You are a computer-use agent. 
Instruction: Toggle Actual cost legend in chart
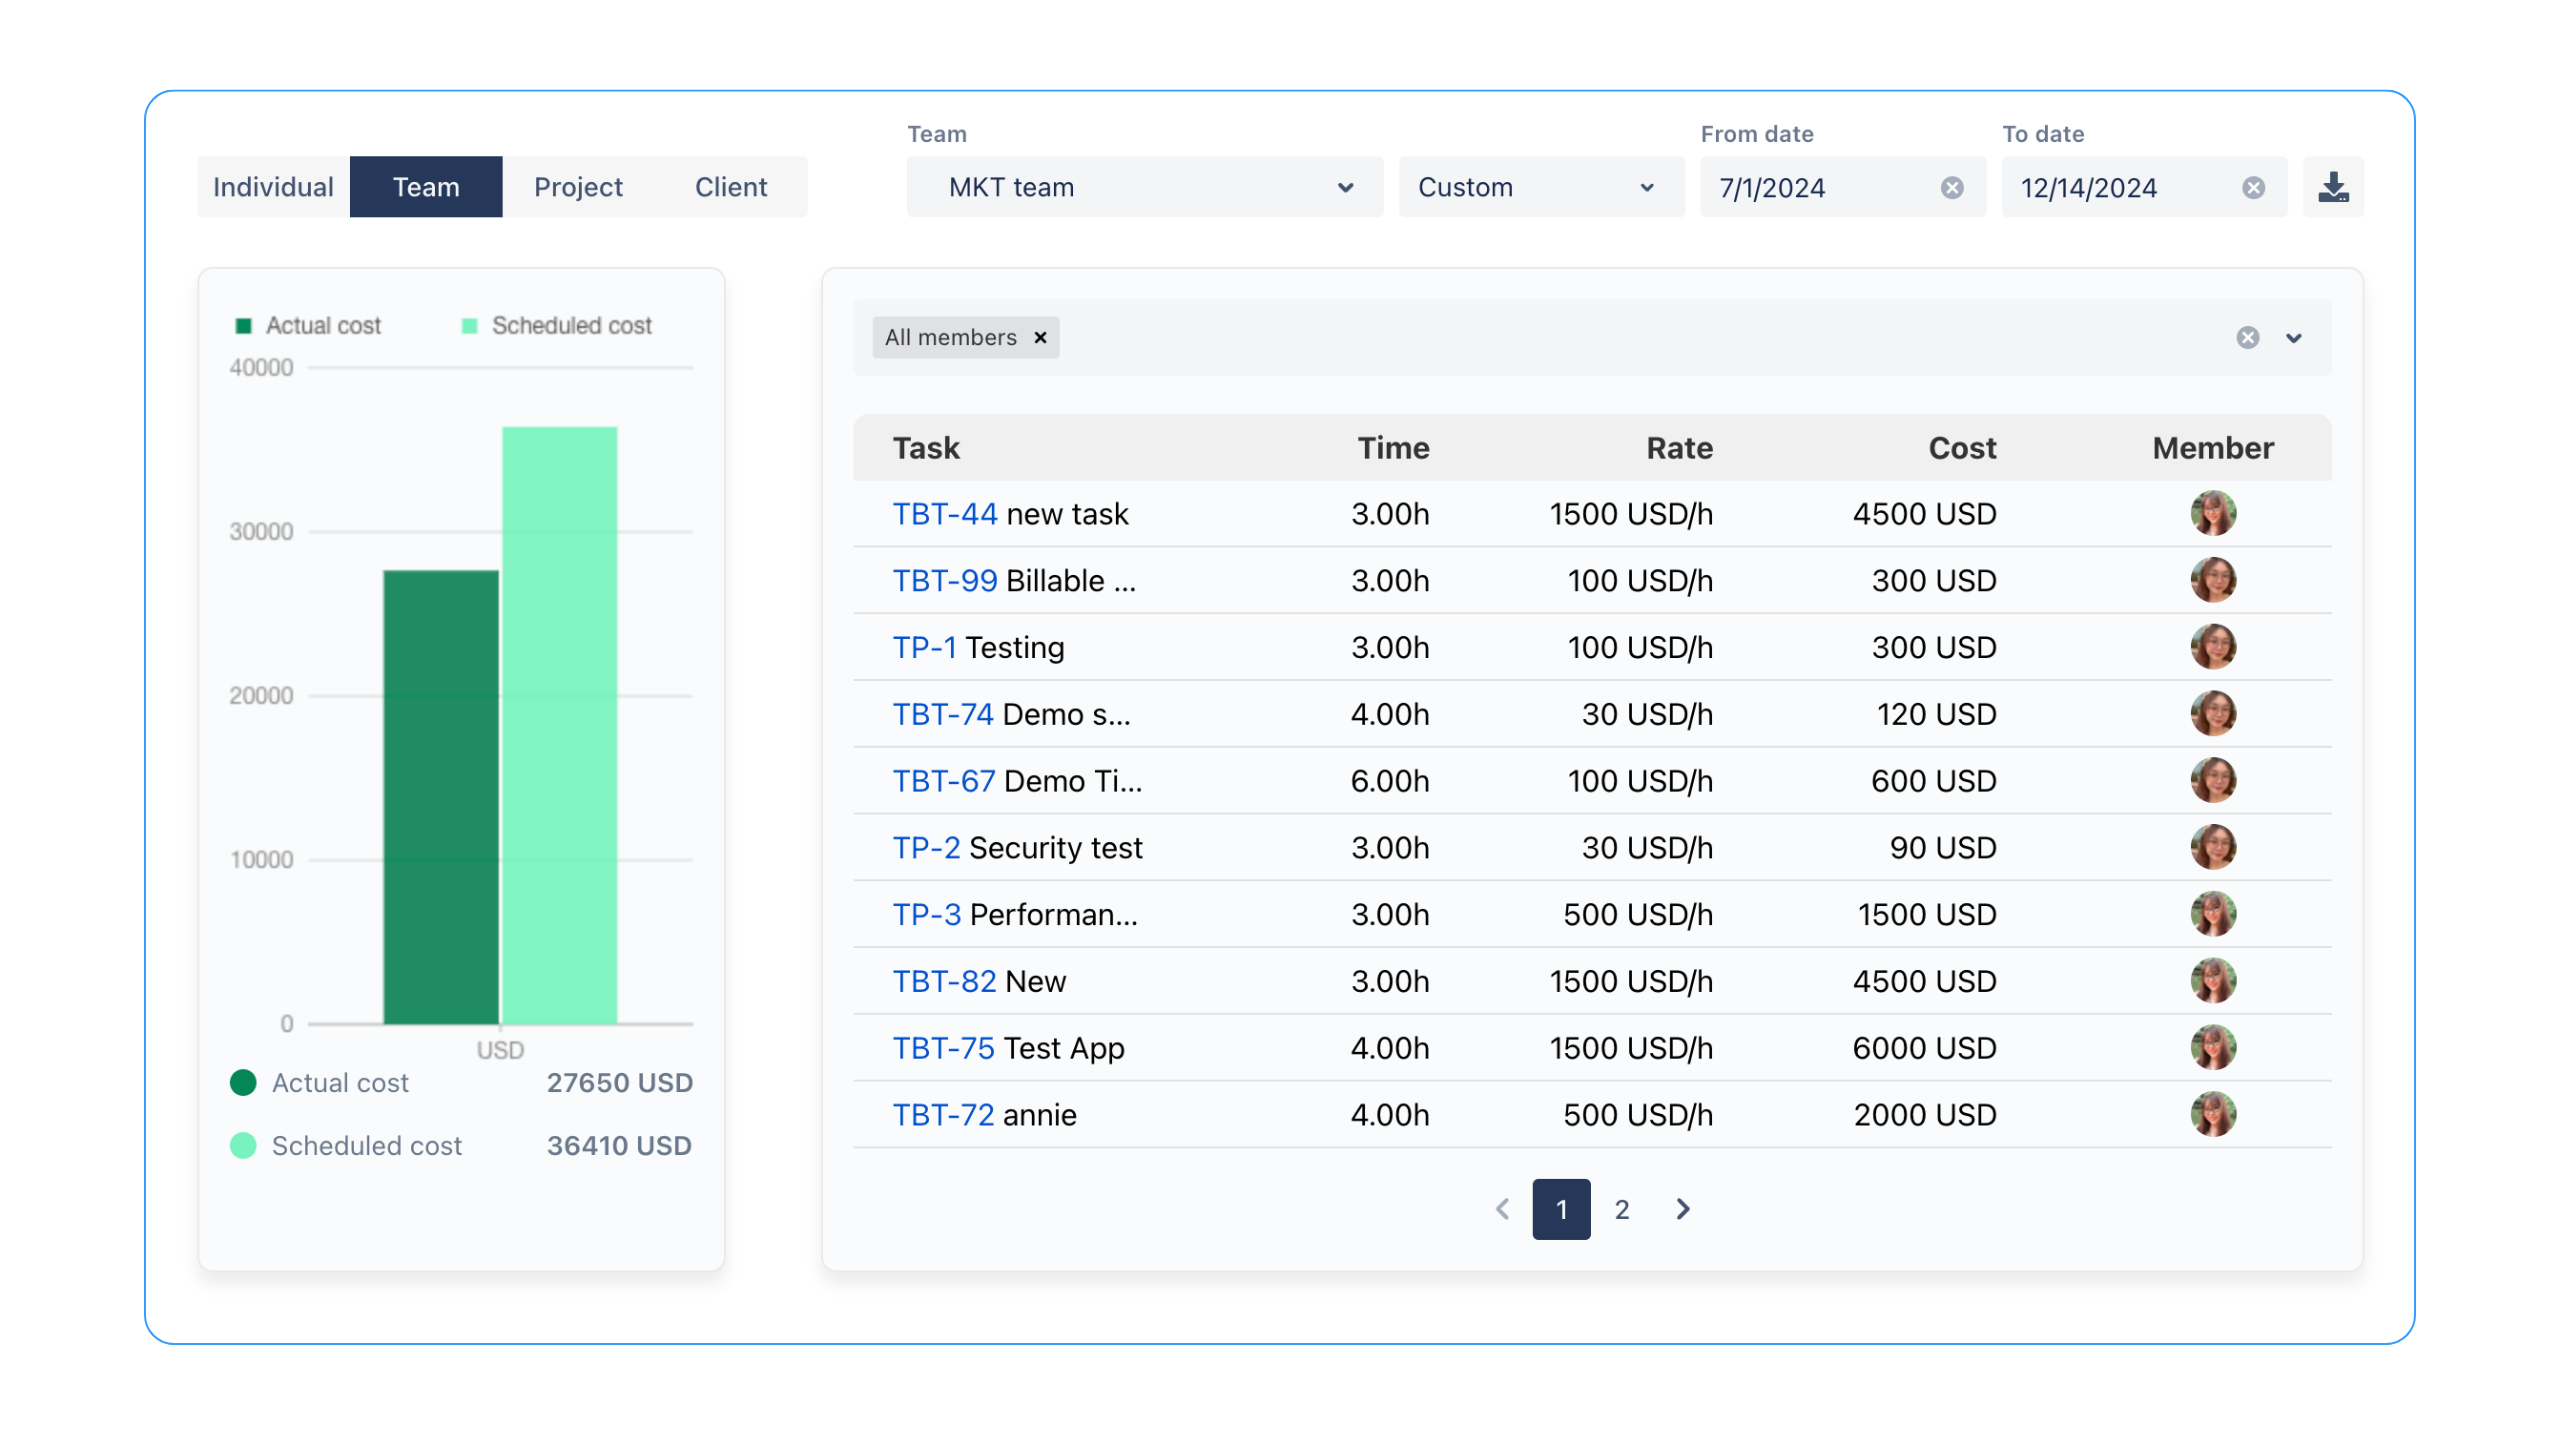tap(308, 326)
